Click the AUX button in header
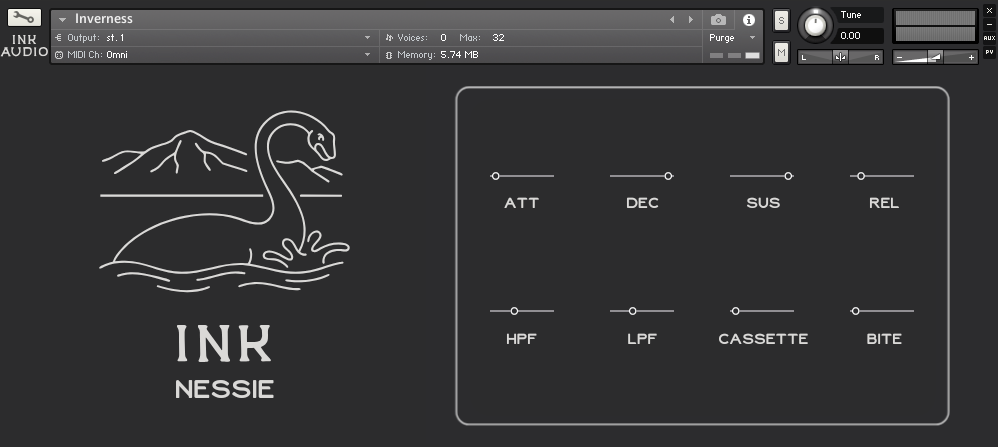998x447 pixels. tap(989, 37)
